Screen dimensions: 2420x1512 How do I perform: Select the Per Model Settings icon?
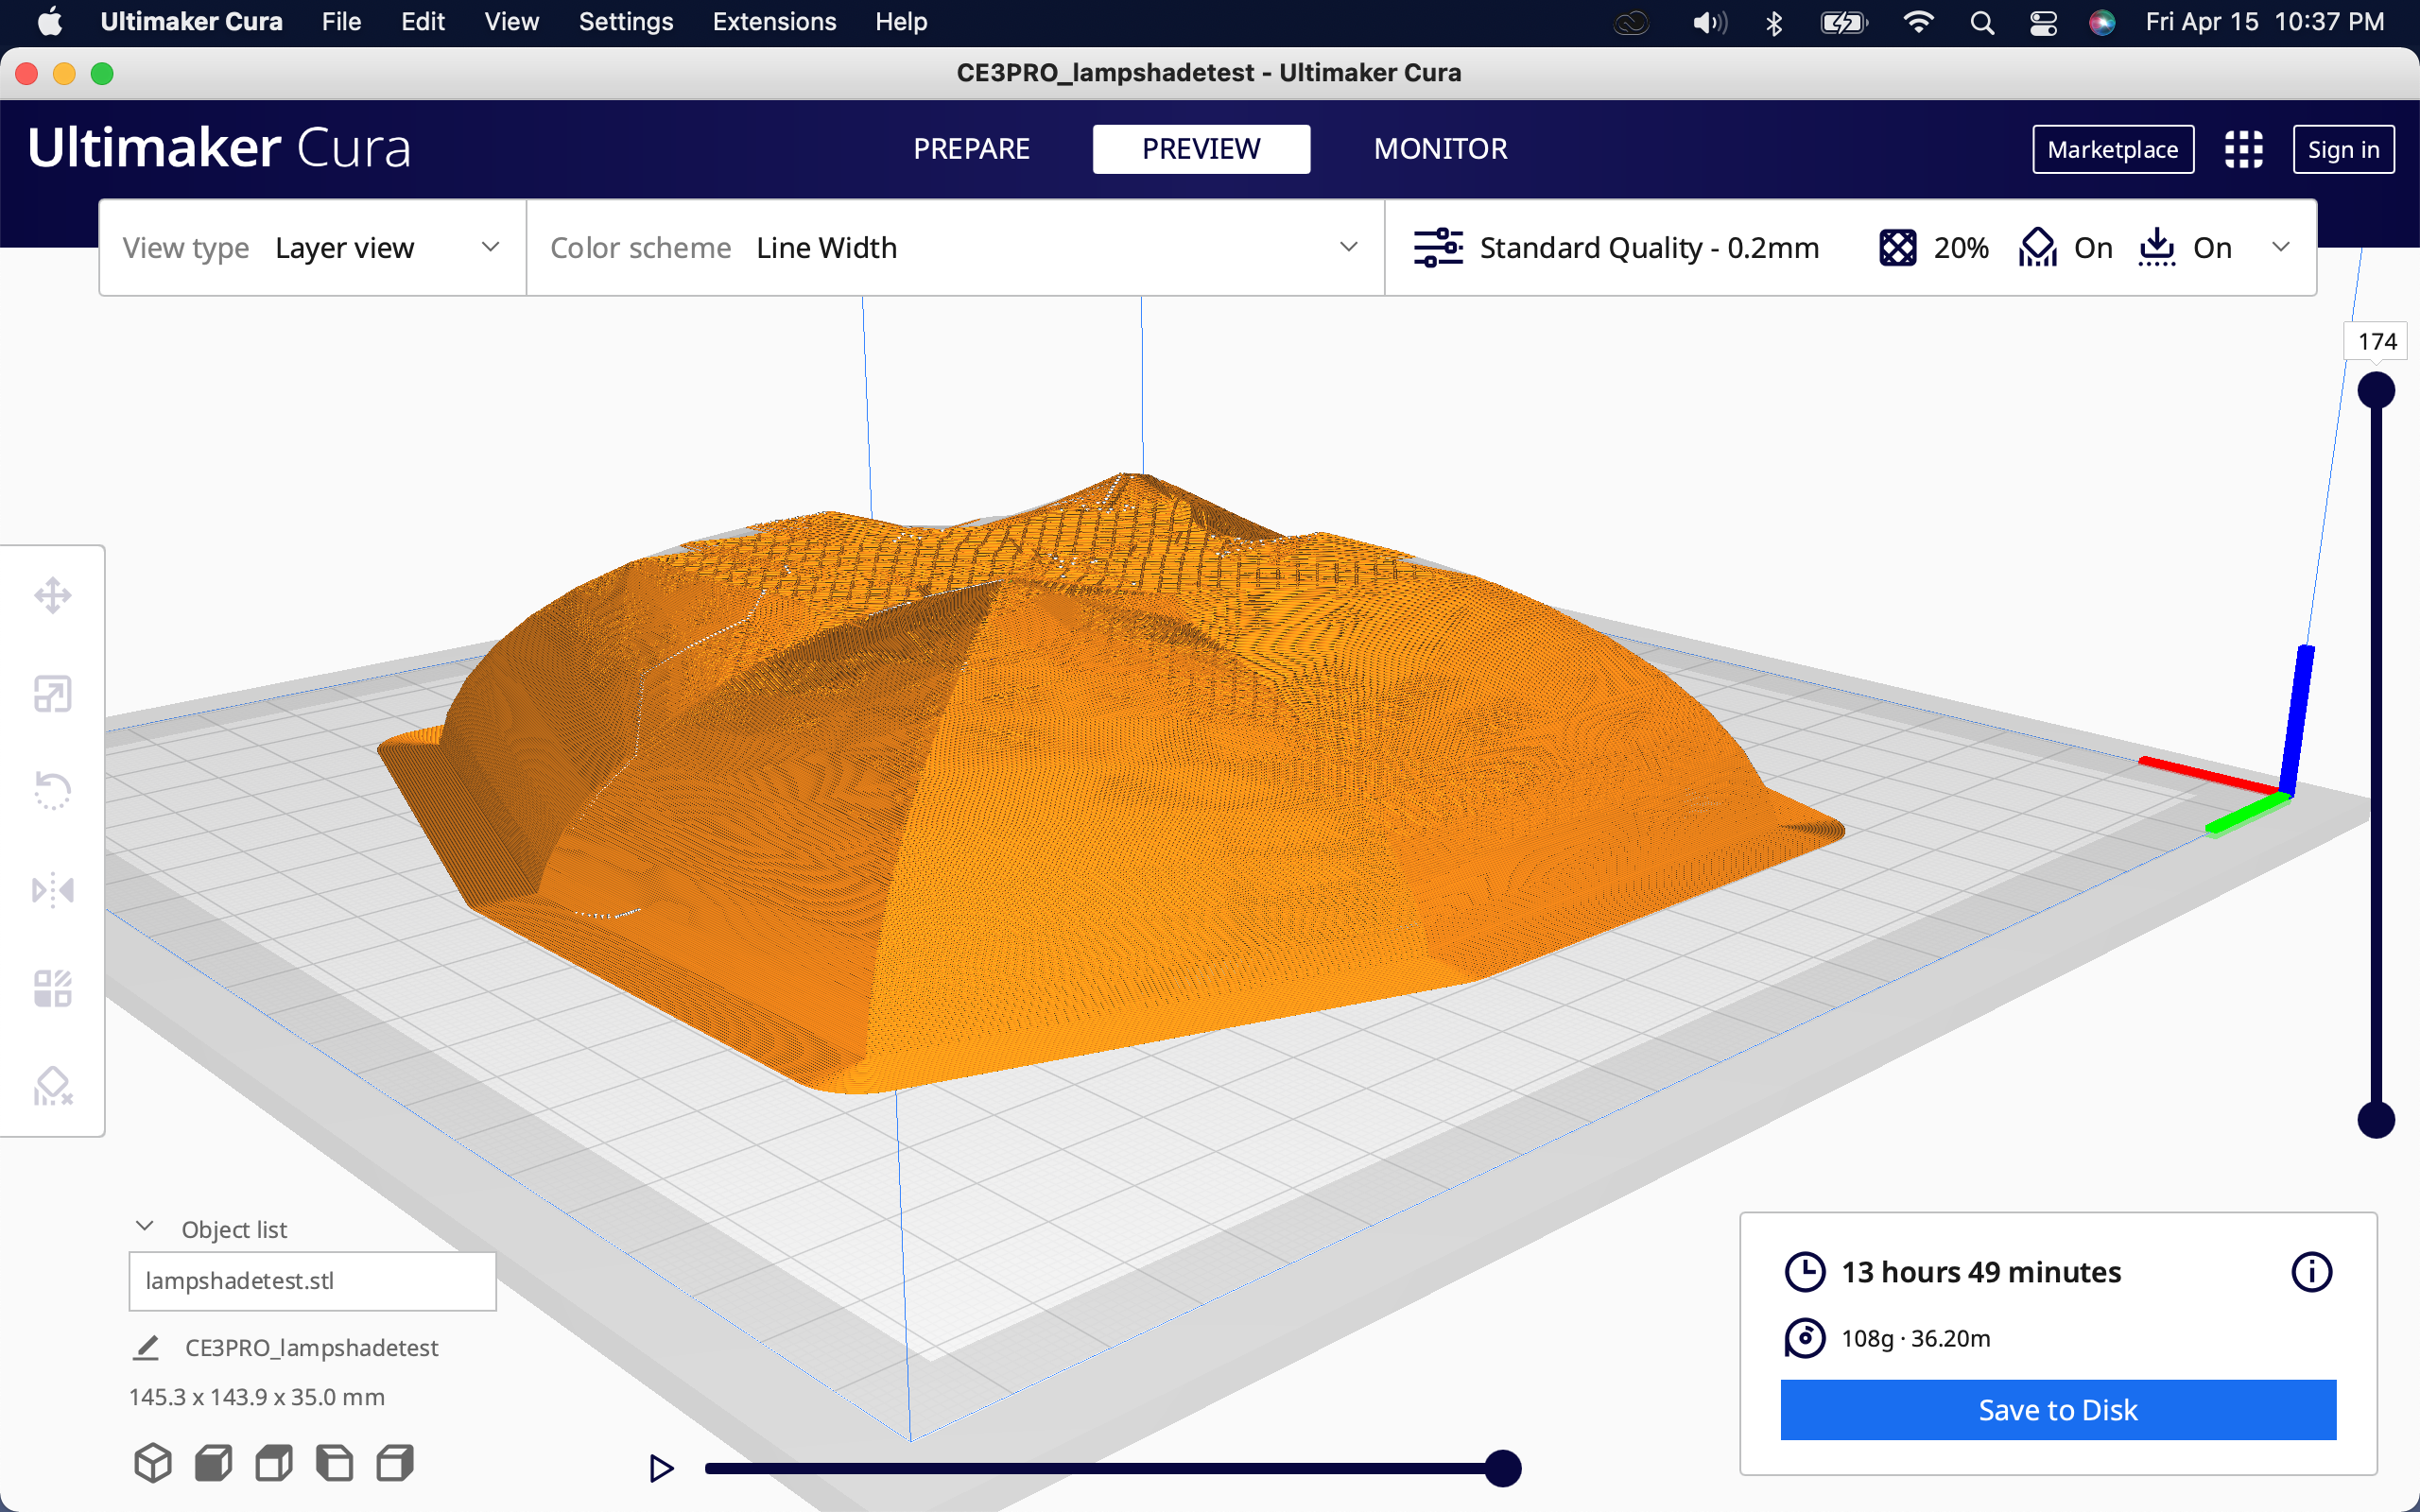(x=50, y=986)
